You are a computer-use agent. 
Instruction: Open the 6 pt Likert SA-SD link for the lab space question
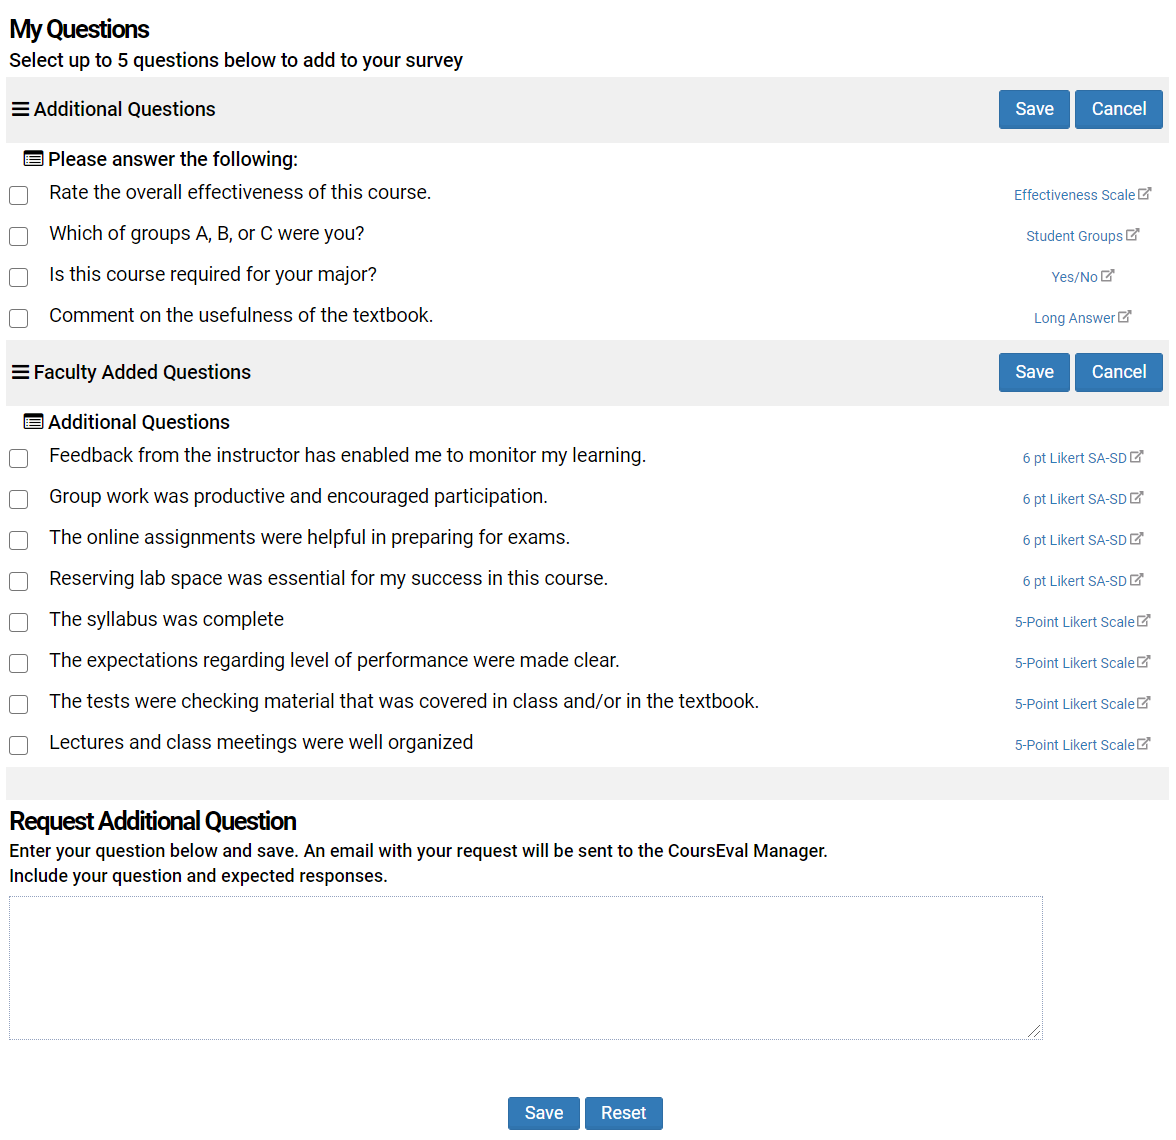click(x=1074, y=581)
